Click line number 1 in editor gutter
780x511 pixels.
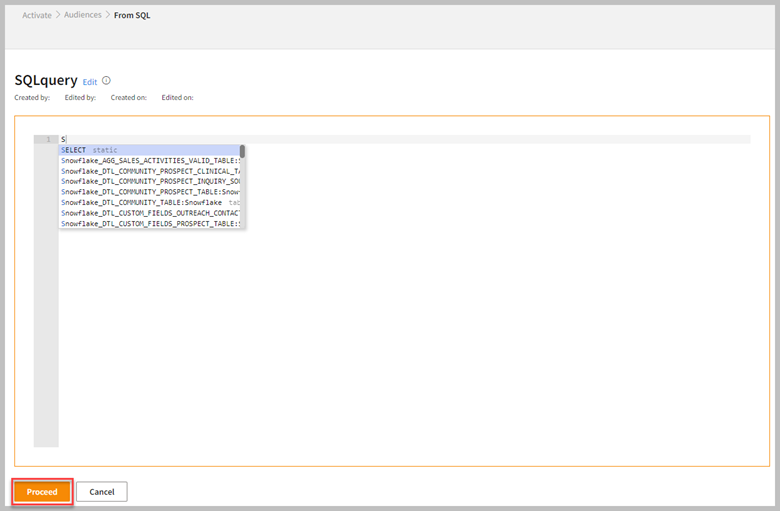46,139
